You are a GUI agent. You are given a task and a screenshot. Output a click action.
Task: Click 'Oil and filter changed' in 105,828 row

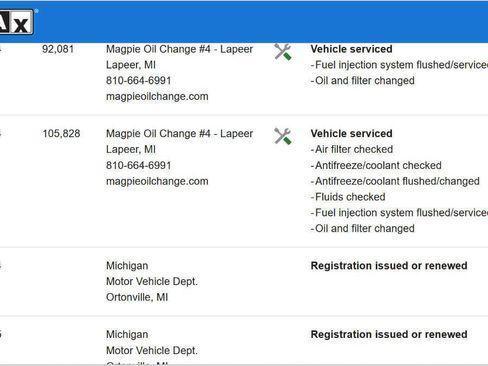[x=363, y=228]
